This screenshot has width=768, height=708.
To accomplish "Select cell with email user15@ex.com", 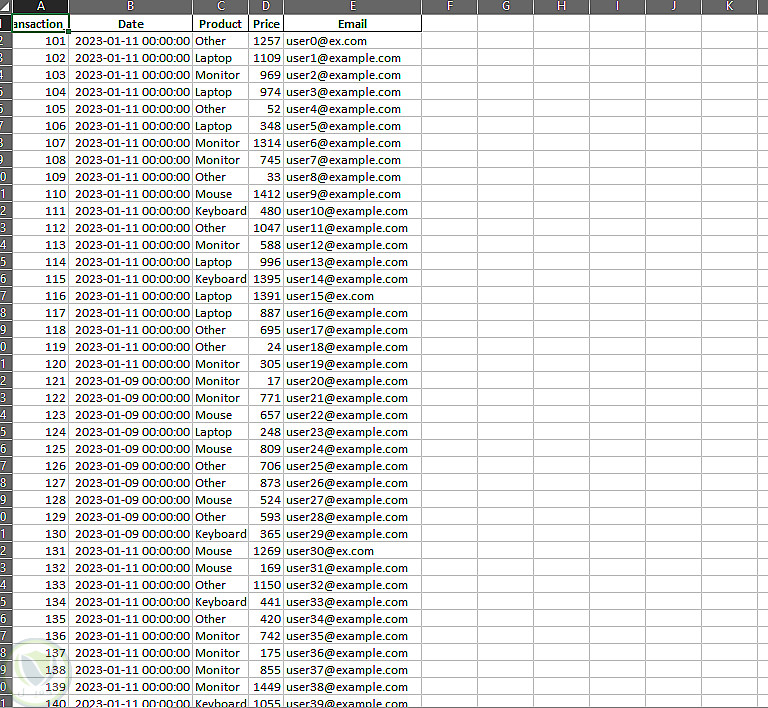I will tap(353, 296).
